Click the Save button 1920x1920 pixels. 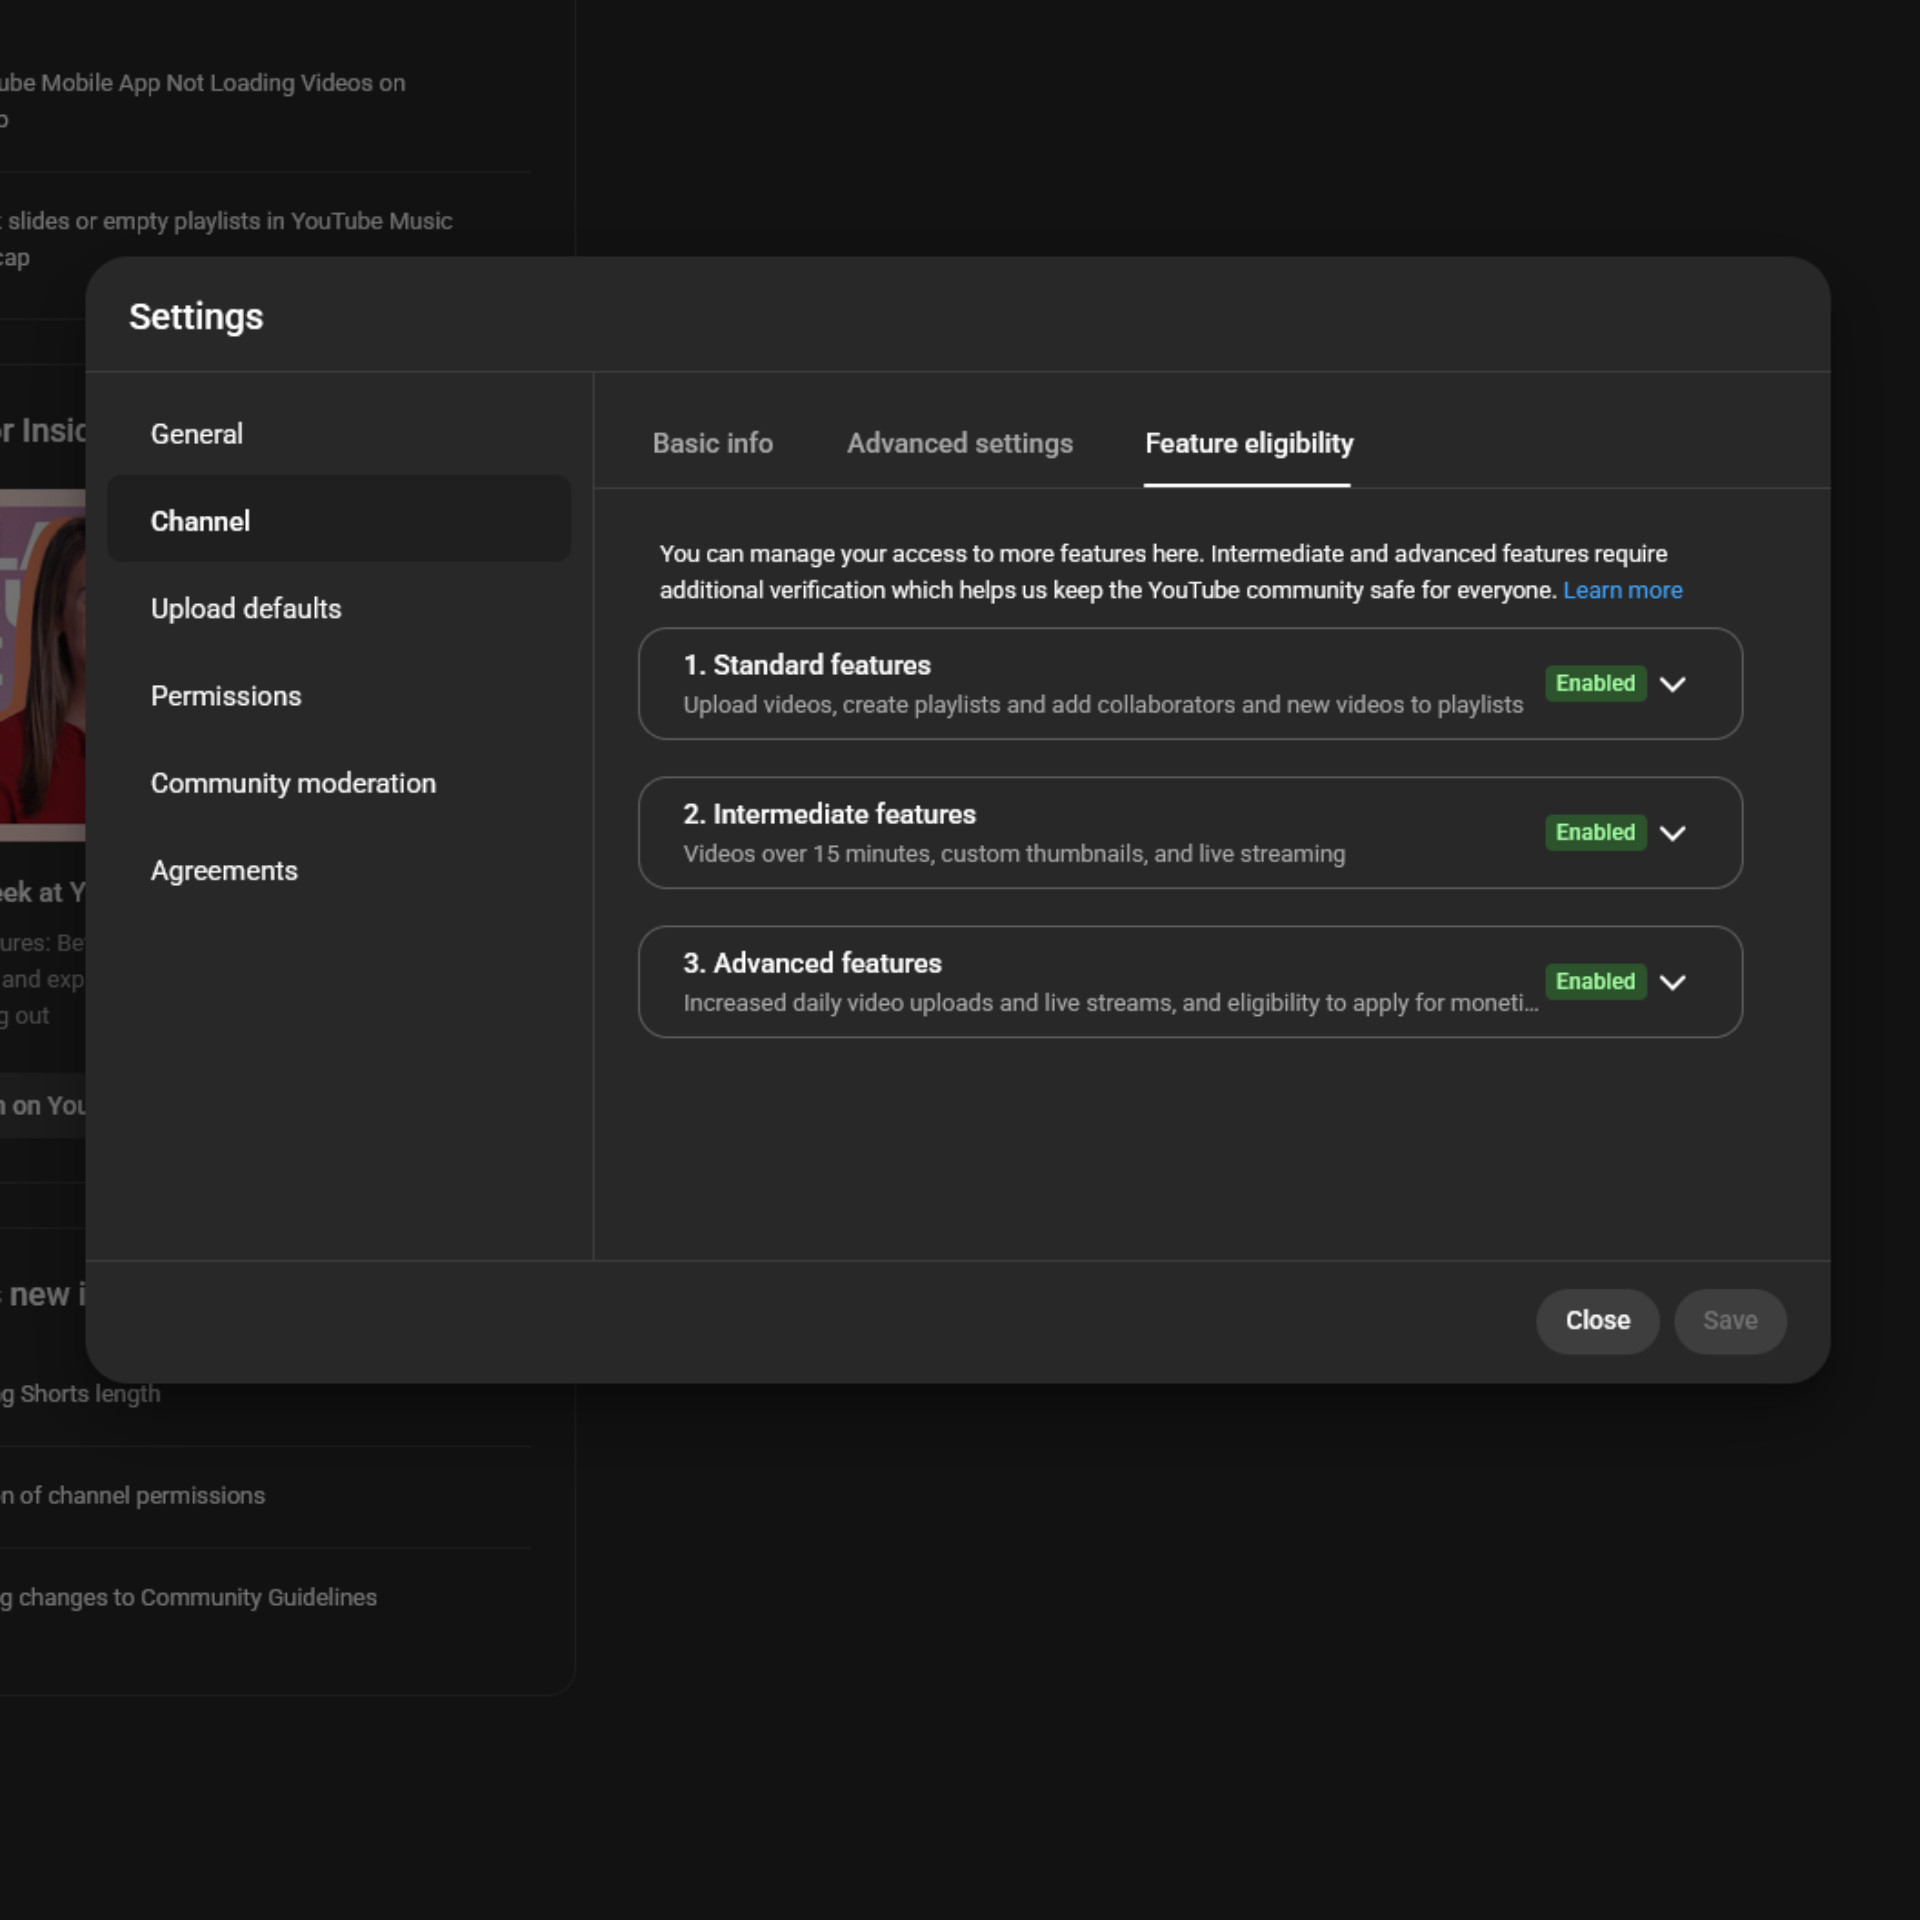tap(1729, 1320)
